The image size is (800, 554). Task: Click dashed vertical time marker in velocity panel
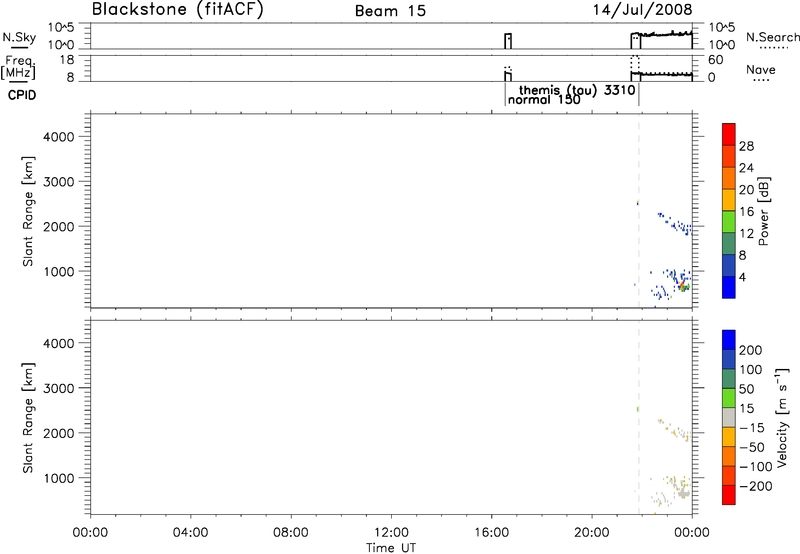pyautogui.click(x=639, y=417)
